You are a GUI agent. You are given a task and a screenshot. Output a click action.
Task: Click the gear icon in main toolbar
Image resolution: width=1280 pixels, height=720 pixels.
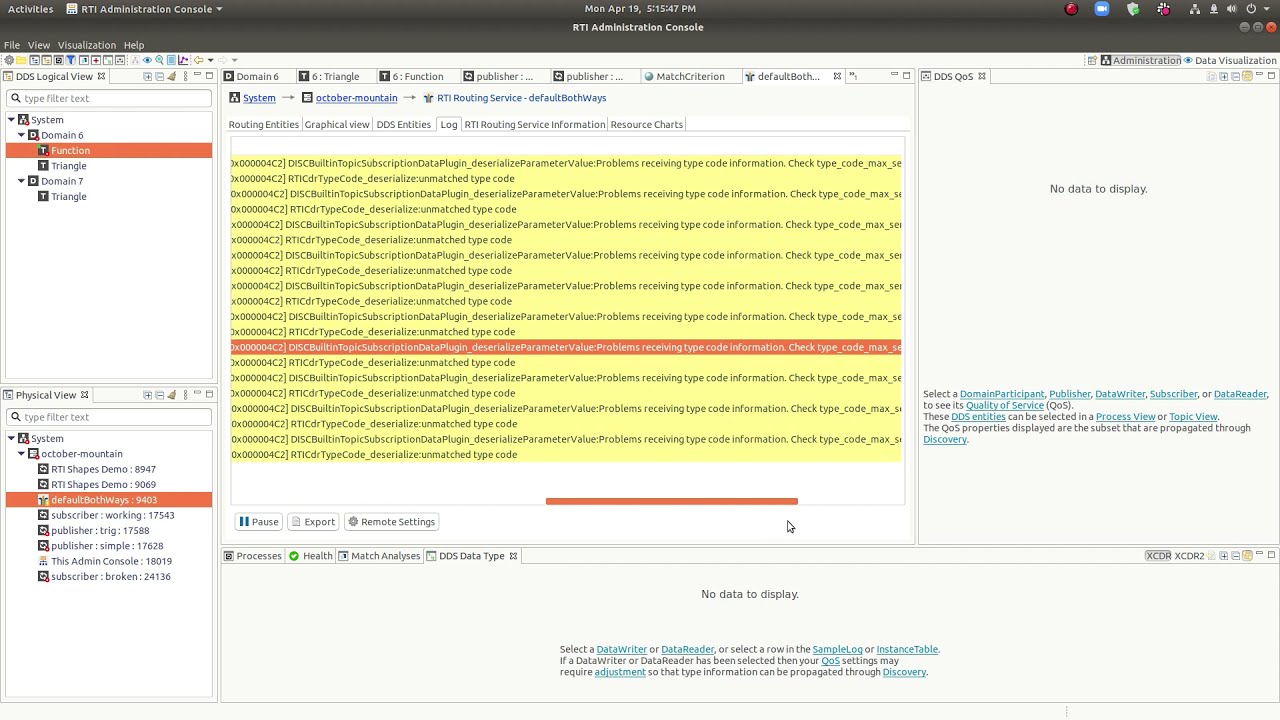(x=9, y=60)
